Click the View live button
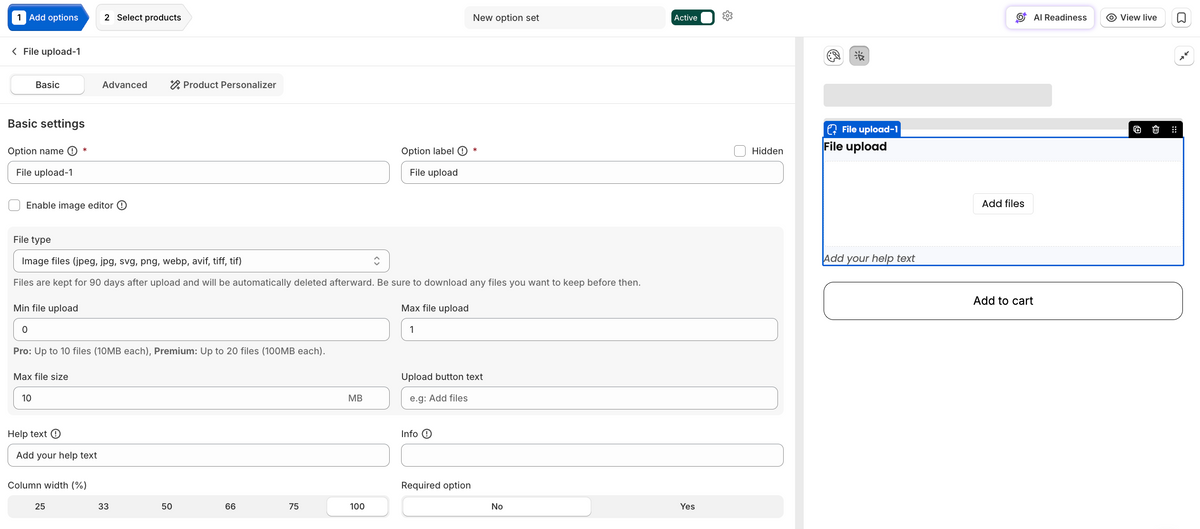Viewport: 1200px width, 529px height. click(x=1132, y=17)
